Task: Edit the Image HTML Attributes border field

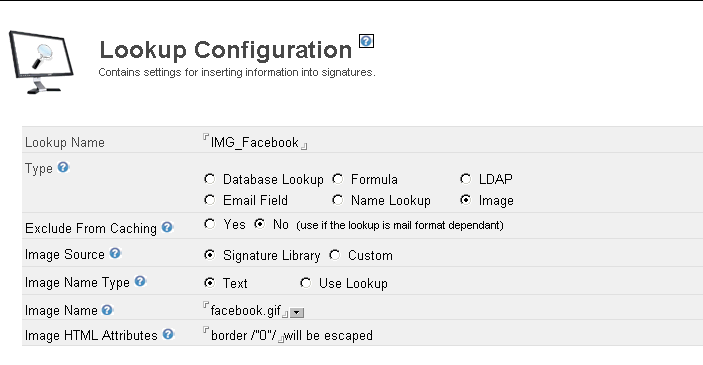Action: pyautogui.click(x=243, y=335)
